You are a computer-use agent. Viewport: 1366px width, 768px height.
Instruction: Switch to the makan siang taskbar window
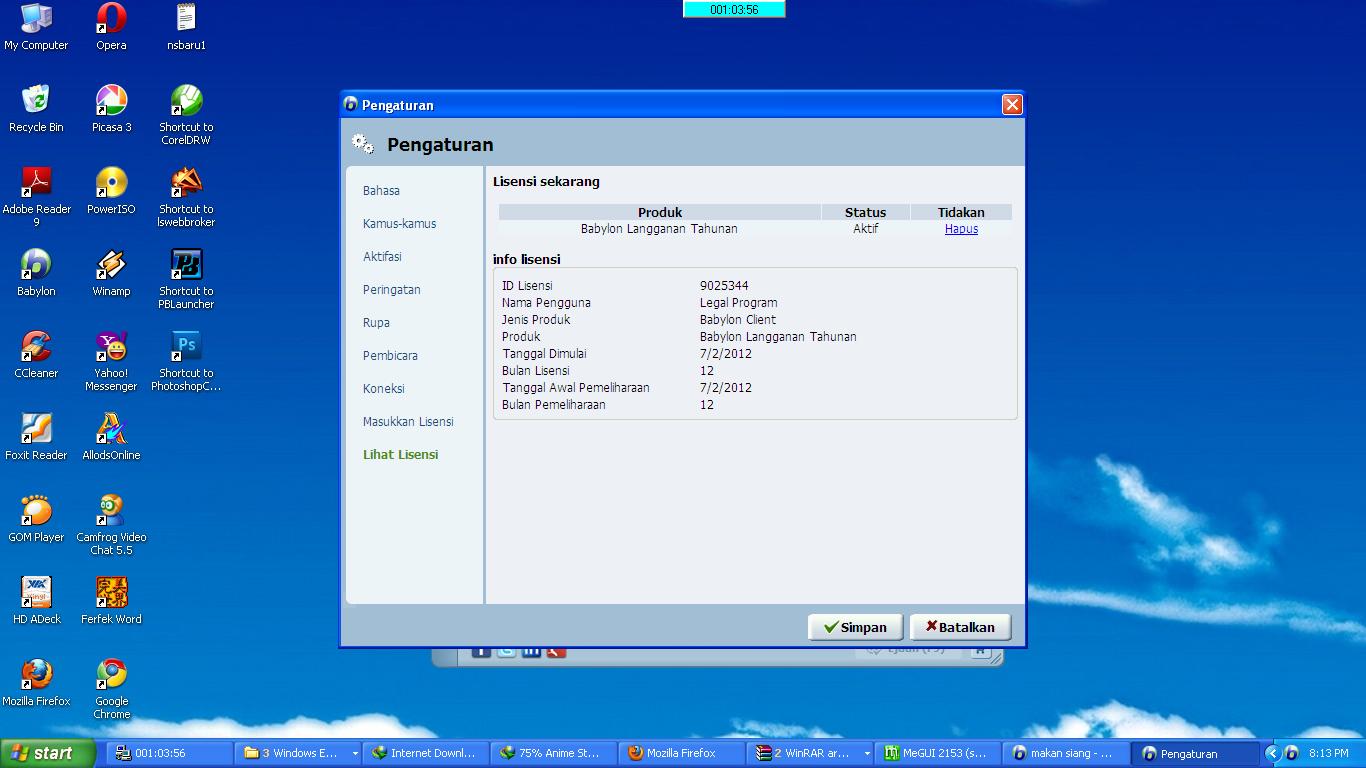pyautogui.click(x=1066, y=753)
